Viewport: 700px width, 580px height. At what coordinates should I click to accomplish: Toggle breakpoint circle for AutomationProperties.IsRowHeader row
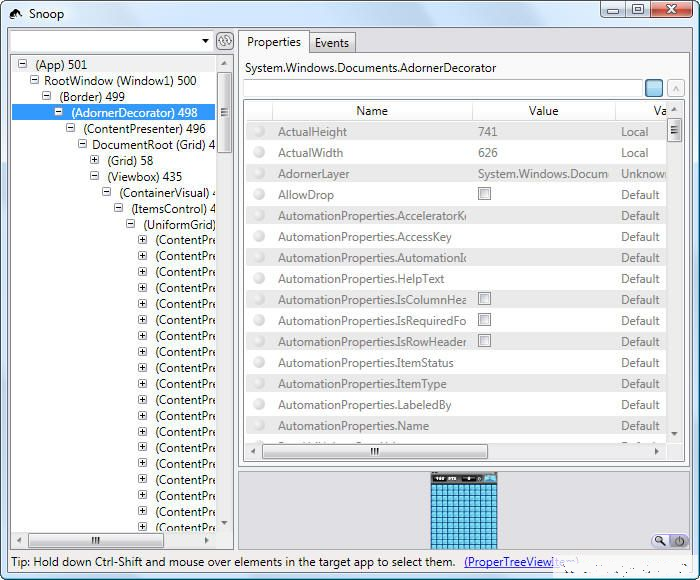point(259,341)
